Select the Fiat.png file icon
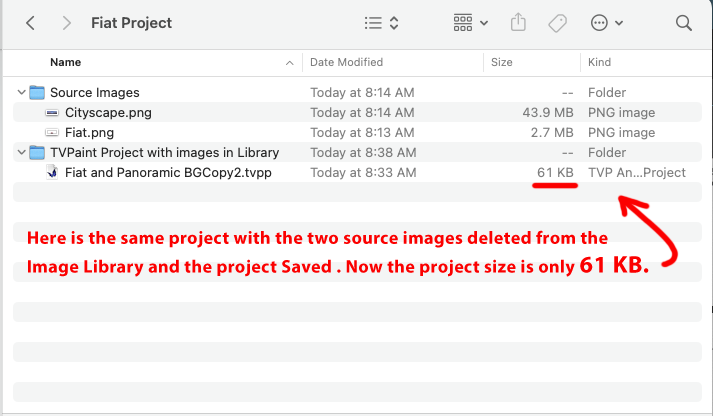 (x=52, y=132)
